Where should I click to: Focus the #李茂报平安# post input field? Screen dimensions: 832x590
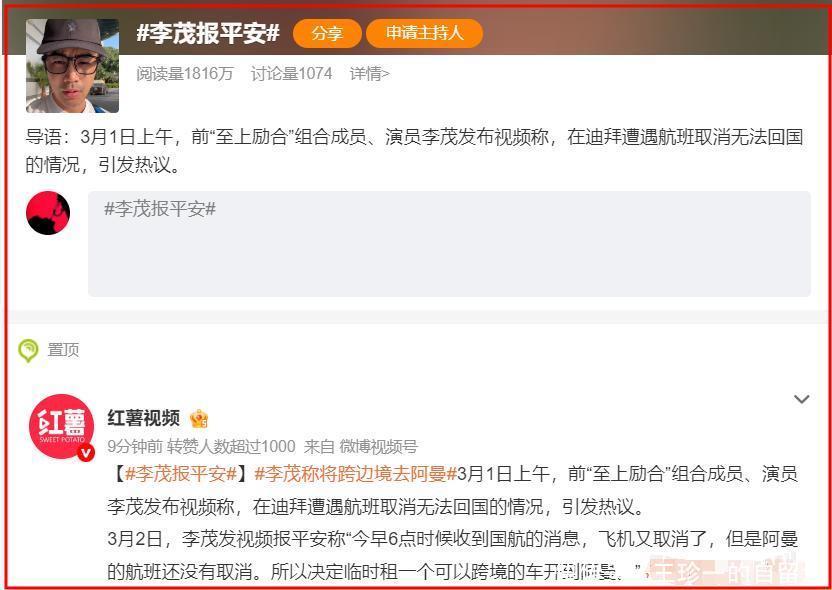click(449, 244)
